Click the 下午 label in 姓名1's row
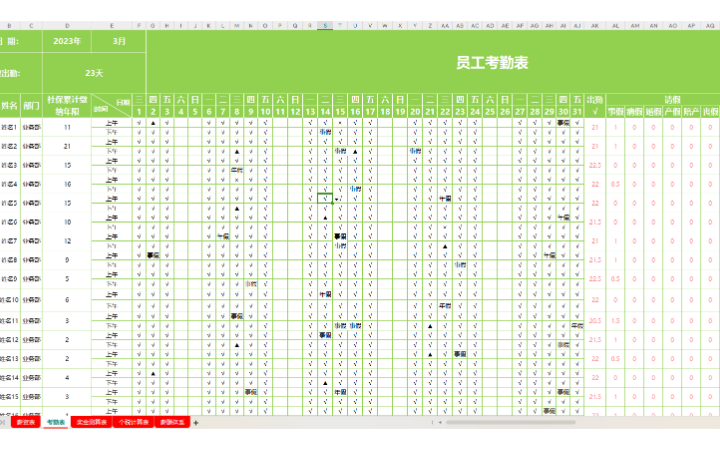Image resolution: width=720 pixels, height=450 pixels. coord(112,132)
